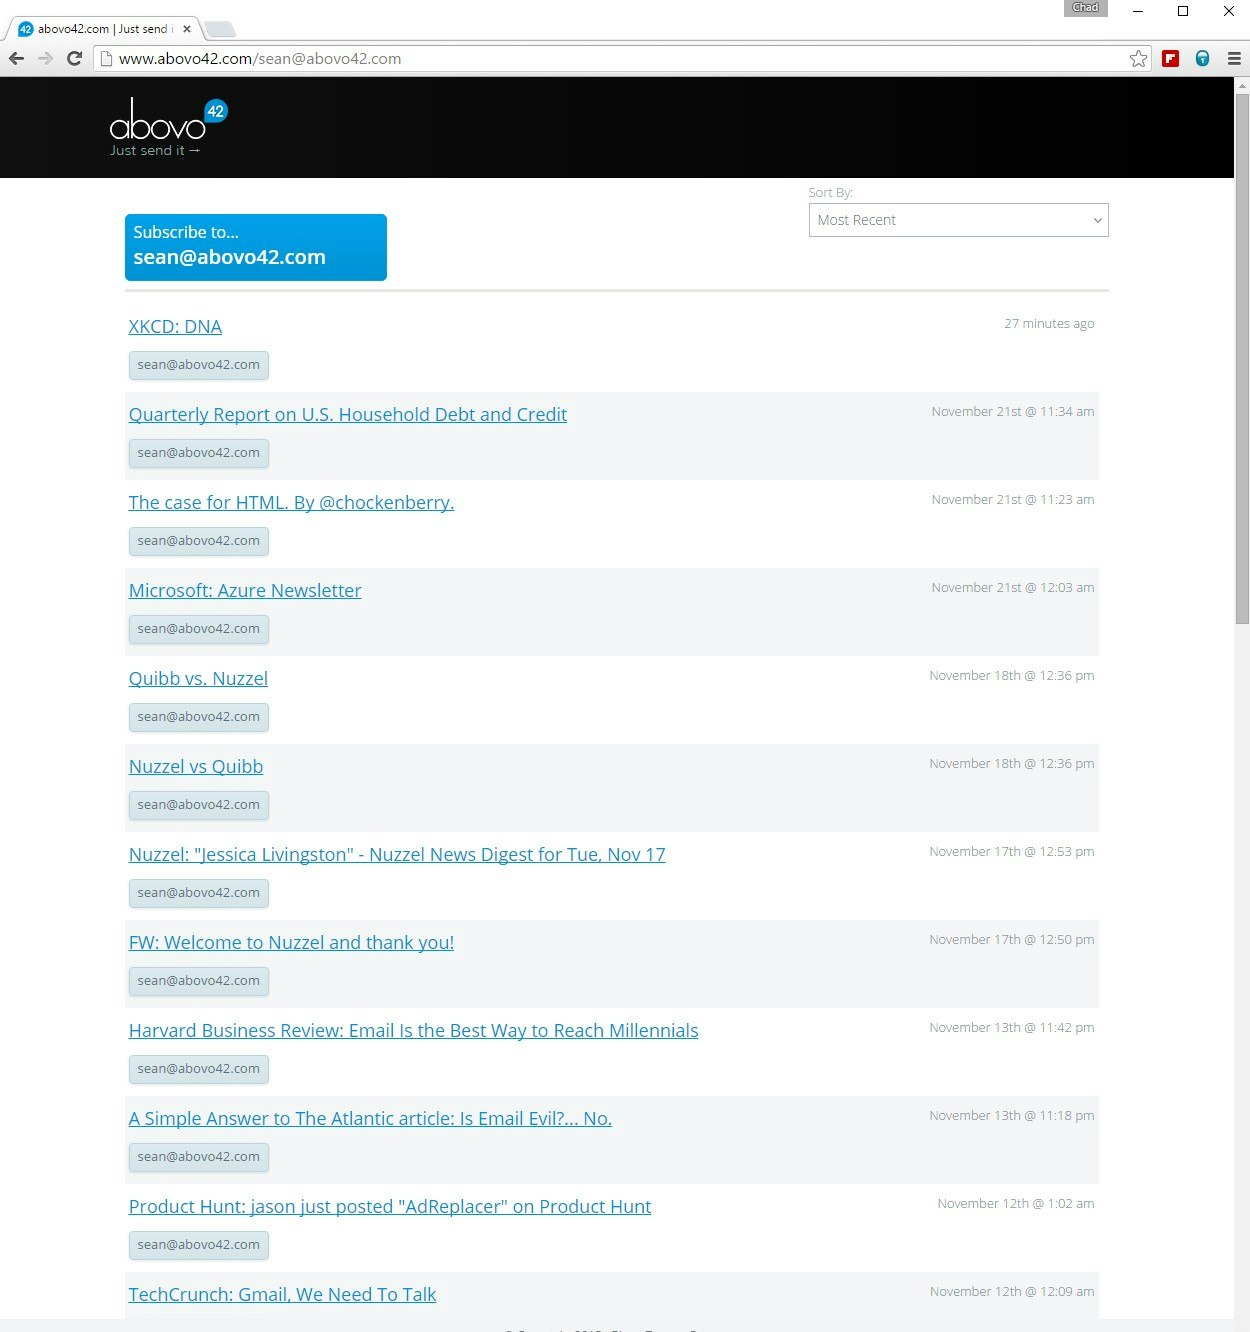Click sean@abovo42.com tag under Azure Newsletter

tap(199, 629)
